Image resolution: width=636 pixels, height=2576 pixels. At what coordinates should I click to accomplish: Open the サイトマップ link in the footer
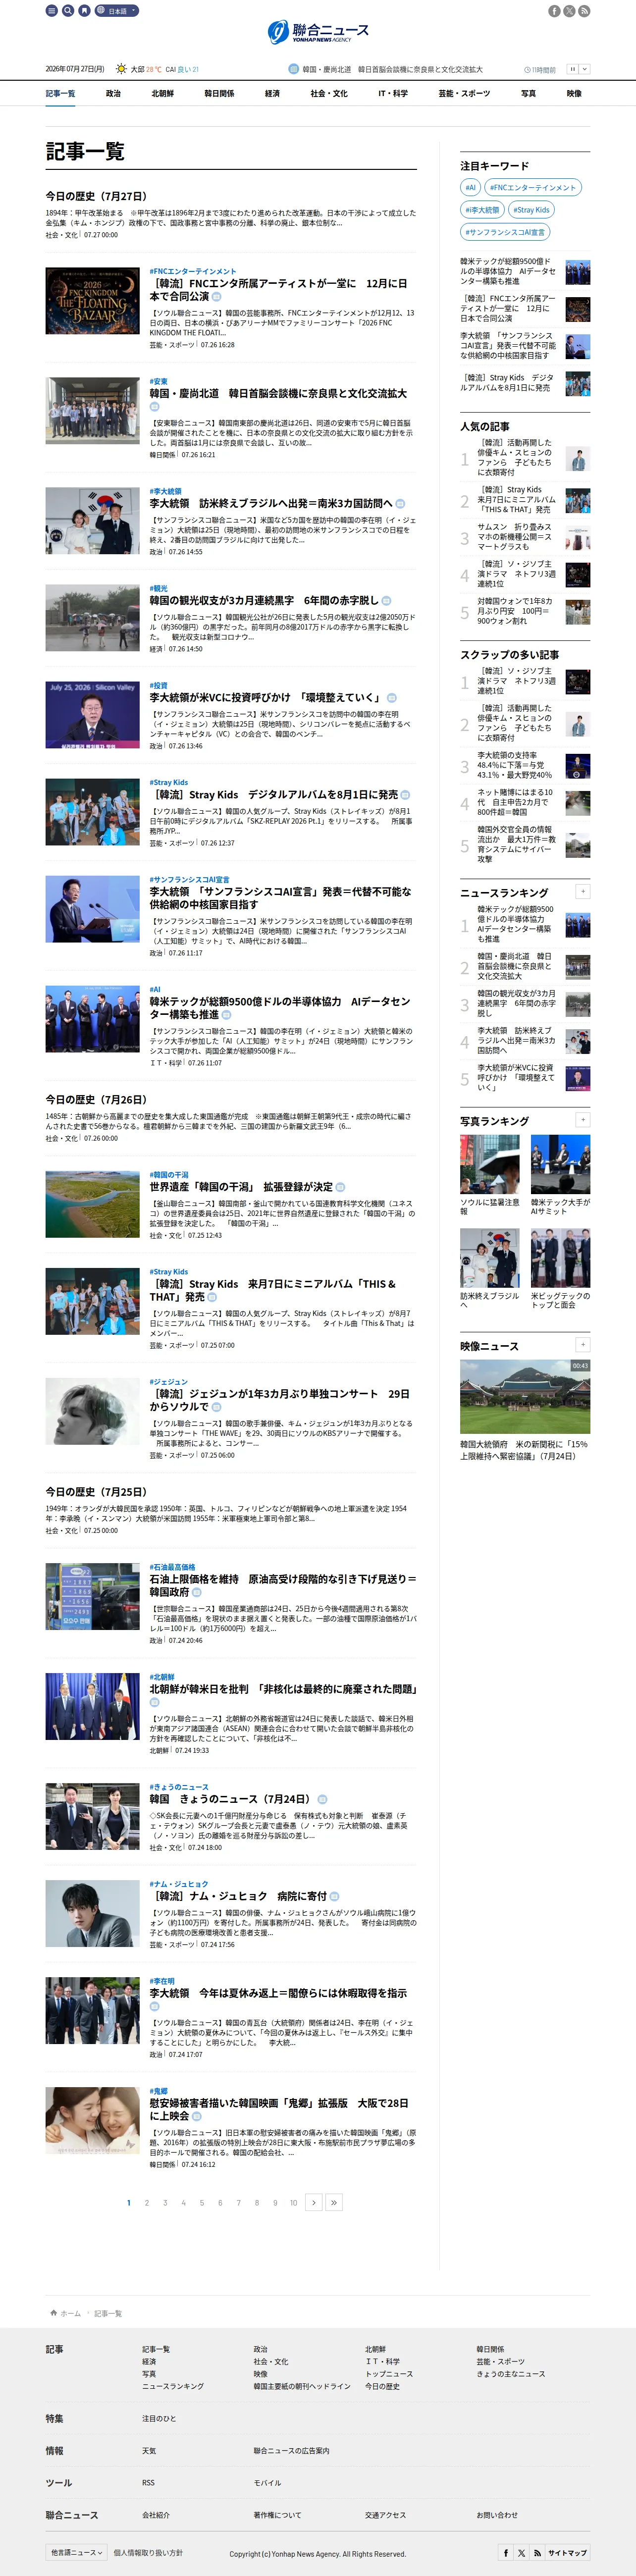tap(568, 2553)
